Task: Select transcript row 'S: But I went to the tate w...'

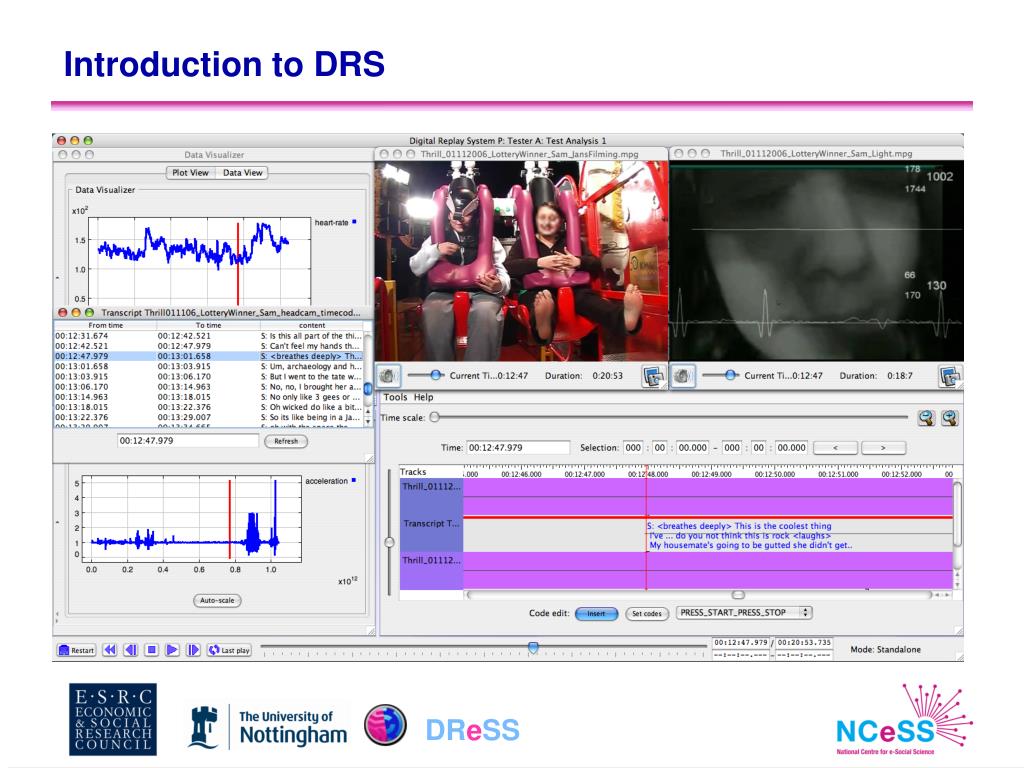Action: (209, 377)
